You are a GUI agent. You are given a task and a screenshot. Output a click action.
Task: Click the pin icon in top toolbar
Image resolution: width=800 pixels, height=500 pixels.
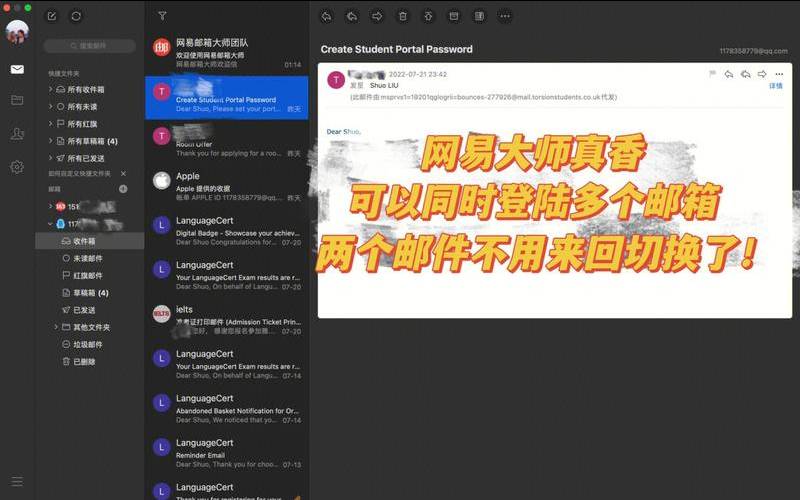click(x=428, y=16)
